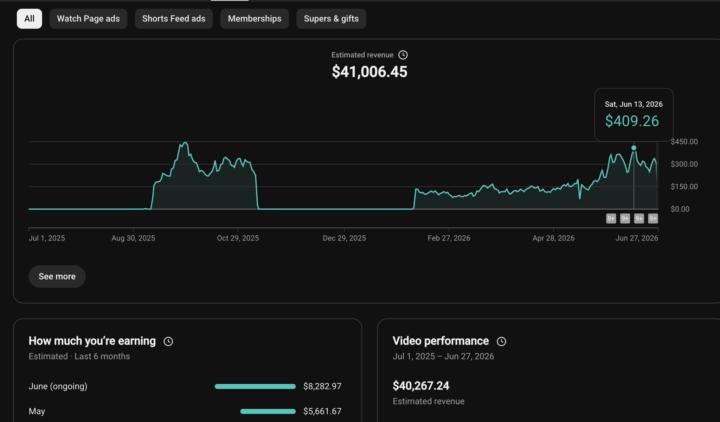Click the $40,267.24 video performance revenue
This screenshot has height=422, width=720.
click(421, 386)
